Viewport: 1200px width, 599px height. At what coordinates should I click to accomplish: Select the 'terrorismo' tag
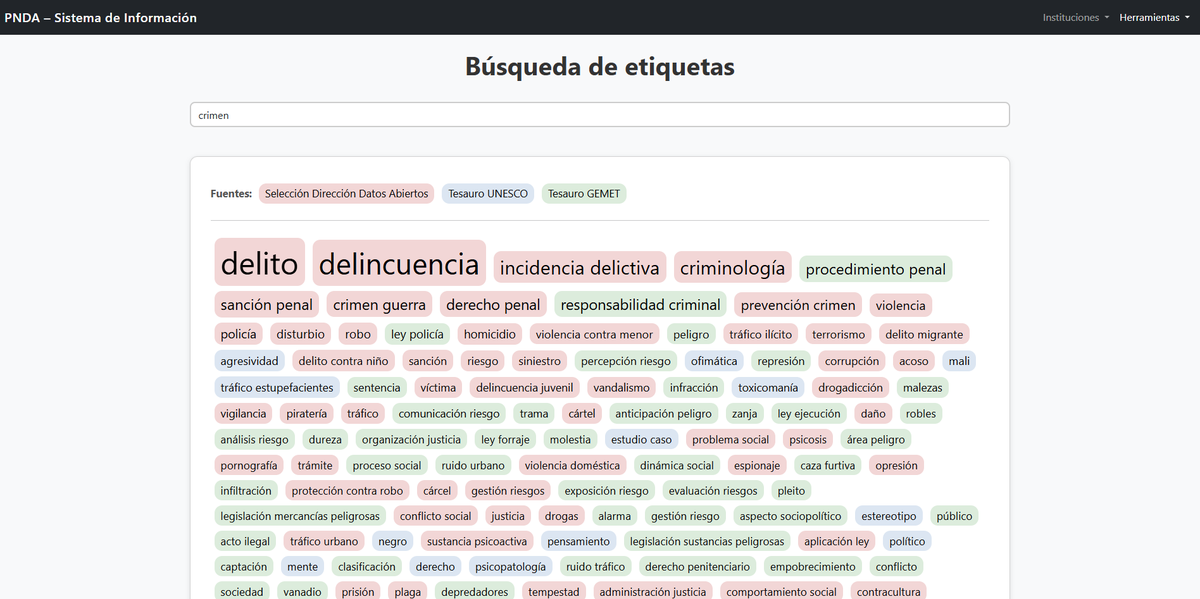[839, 334]
